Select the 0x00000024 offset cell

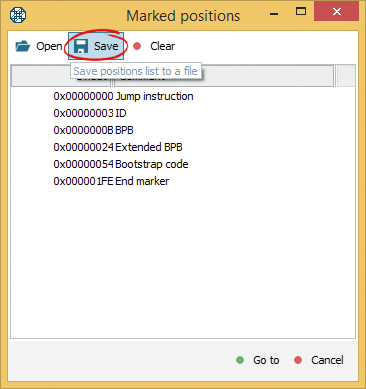(x=83, y=147)
